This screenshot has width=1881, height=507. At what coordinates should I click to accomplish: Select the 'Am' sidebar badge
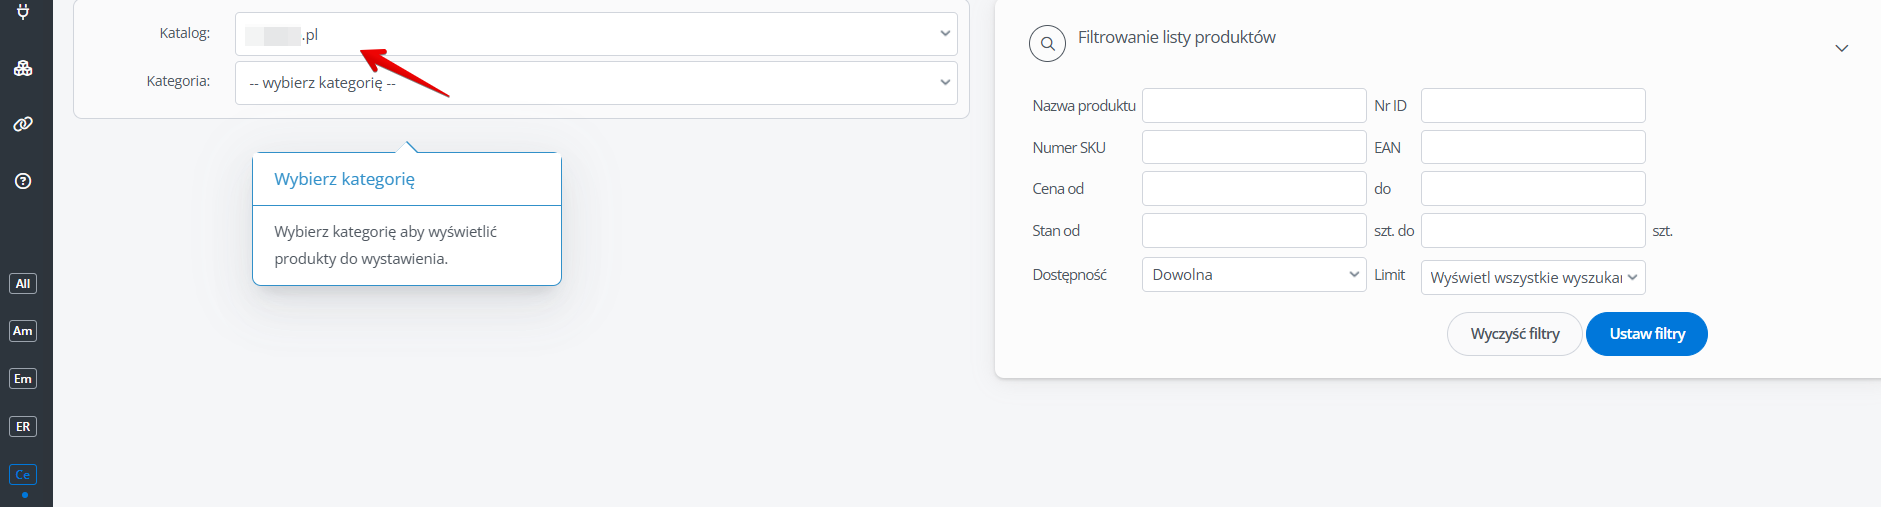coord(23,331)
